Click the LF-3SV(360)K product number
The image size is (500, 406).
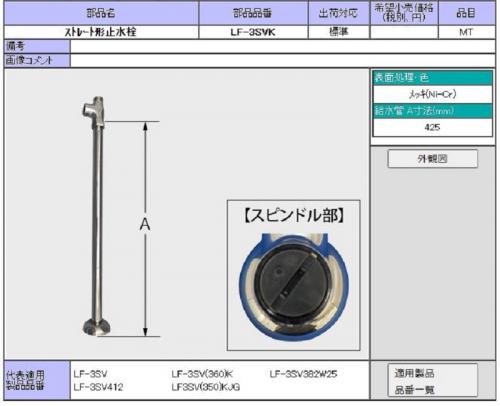pos(202,374)
